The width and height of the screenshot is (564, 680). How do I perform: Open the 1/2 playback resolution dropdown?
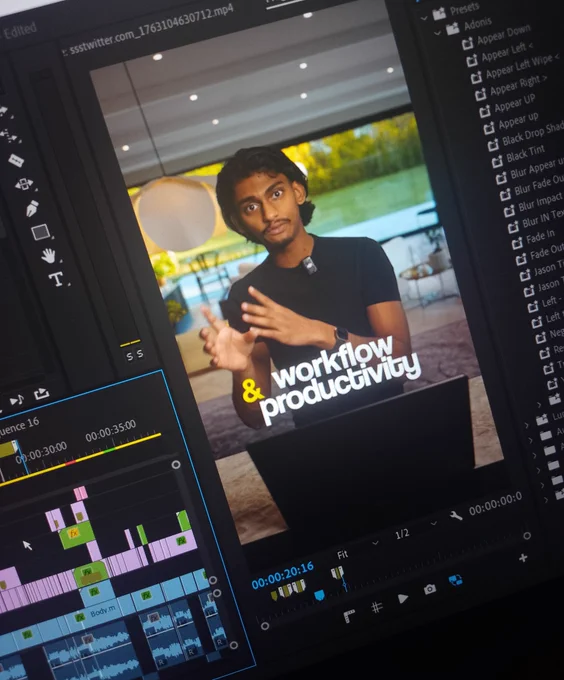pos(415,530)
